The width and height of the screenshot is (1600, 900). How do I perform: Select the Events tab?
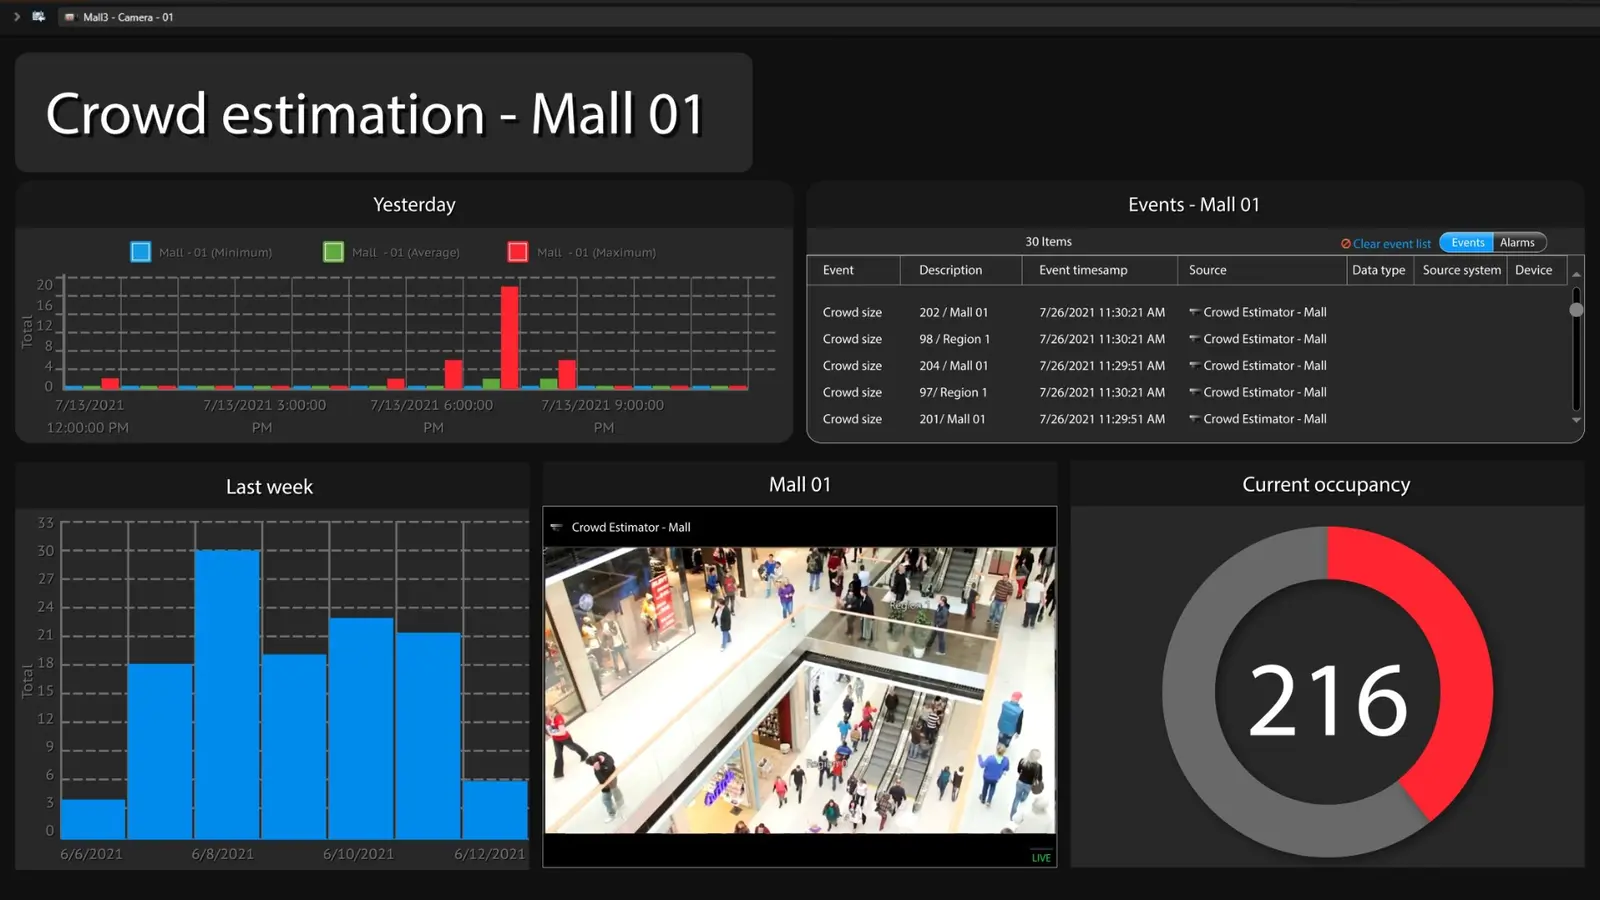point(1467,243)
